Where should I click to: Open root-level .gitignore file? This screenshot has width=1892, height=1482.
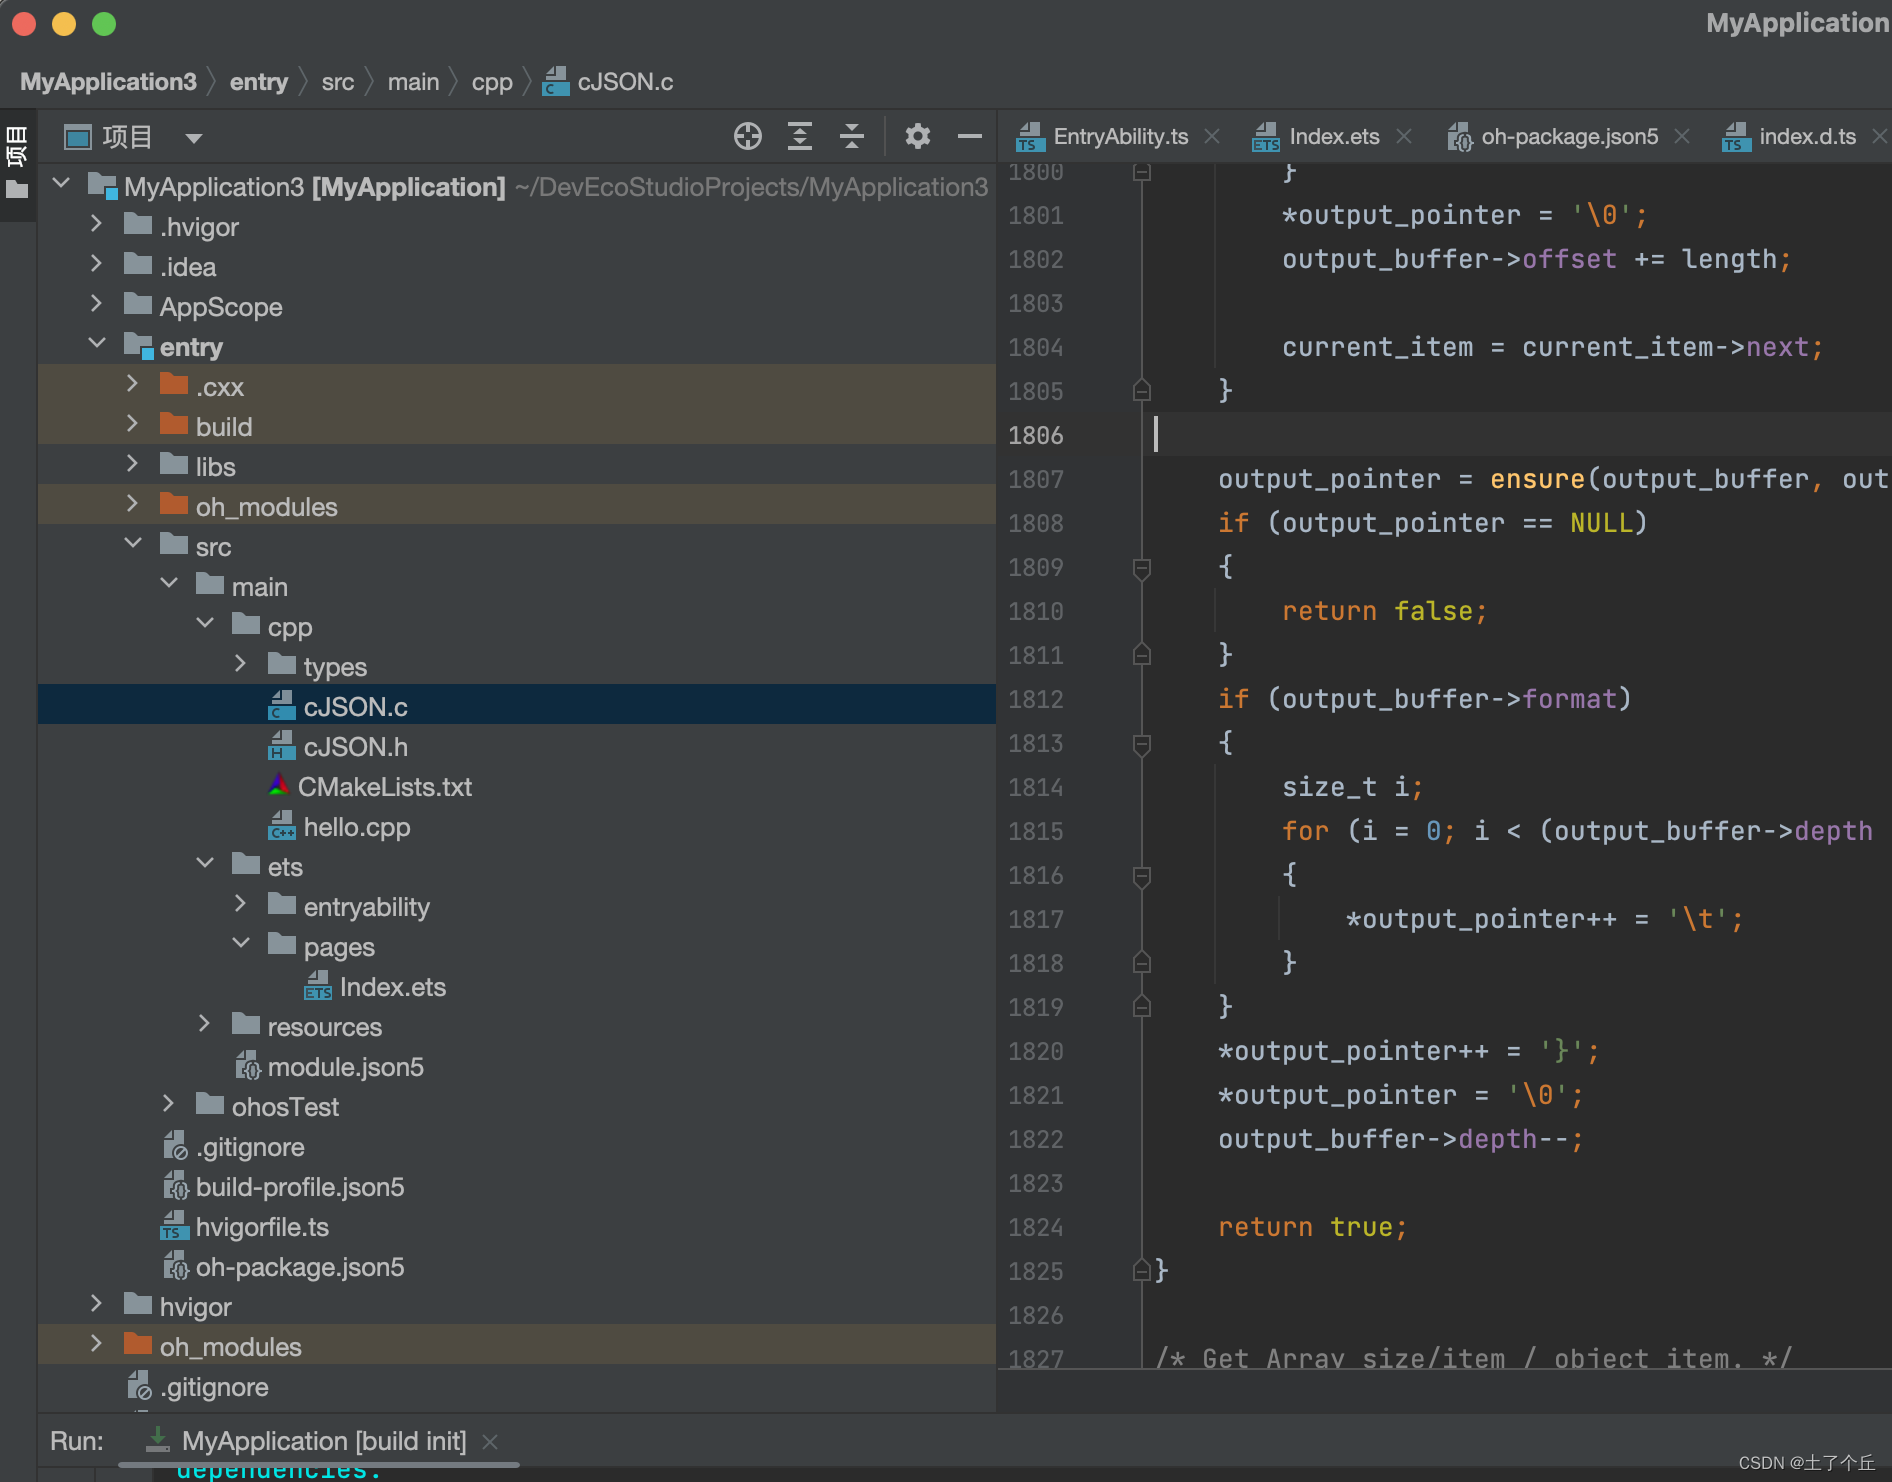pos(198,1387)
